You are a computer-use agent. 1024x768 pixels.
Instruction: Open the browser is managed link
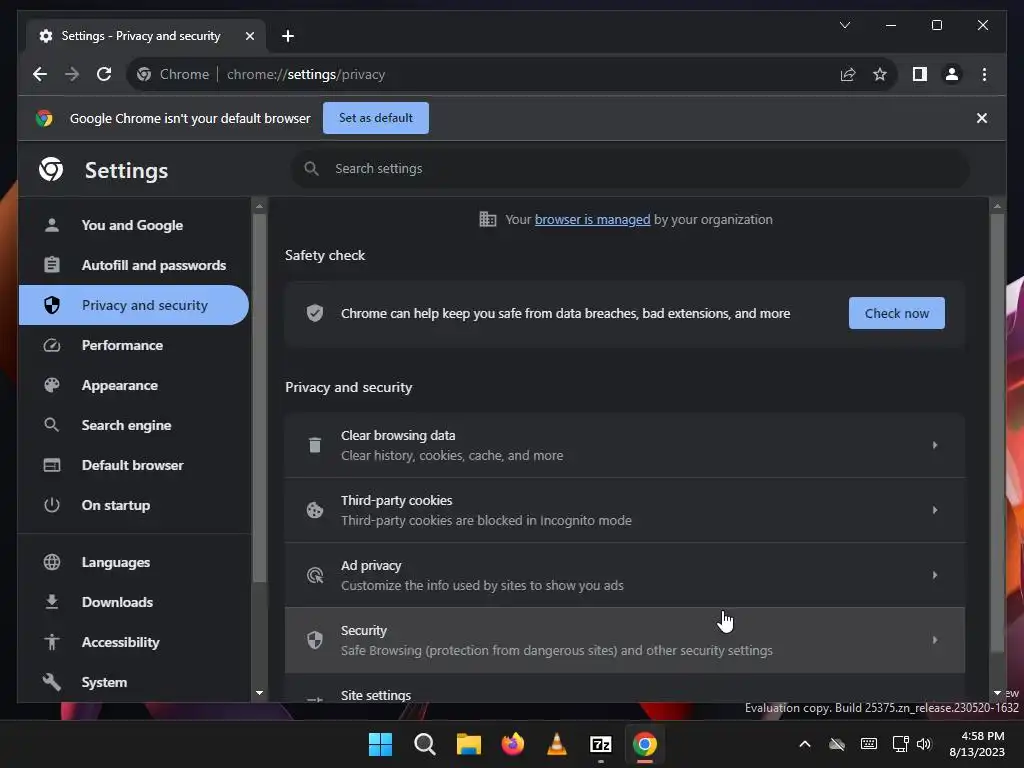[592, 219]
